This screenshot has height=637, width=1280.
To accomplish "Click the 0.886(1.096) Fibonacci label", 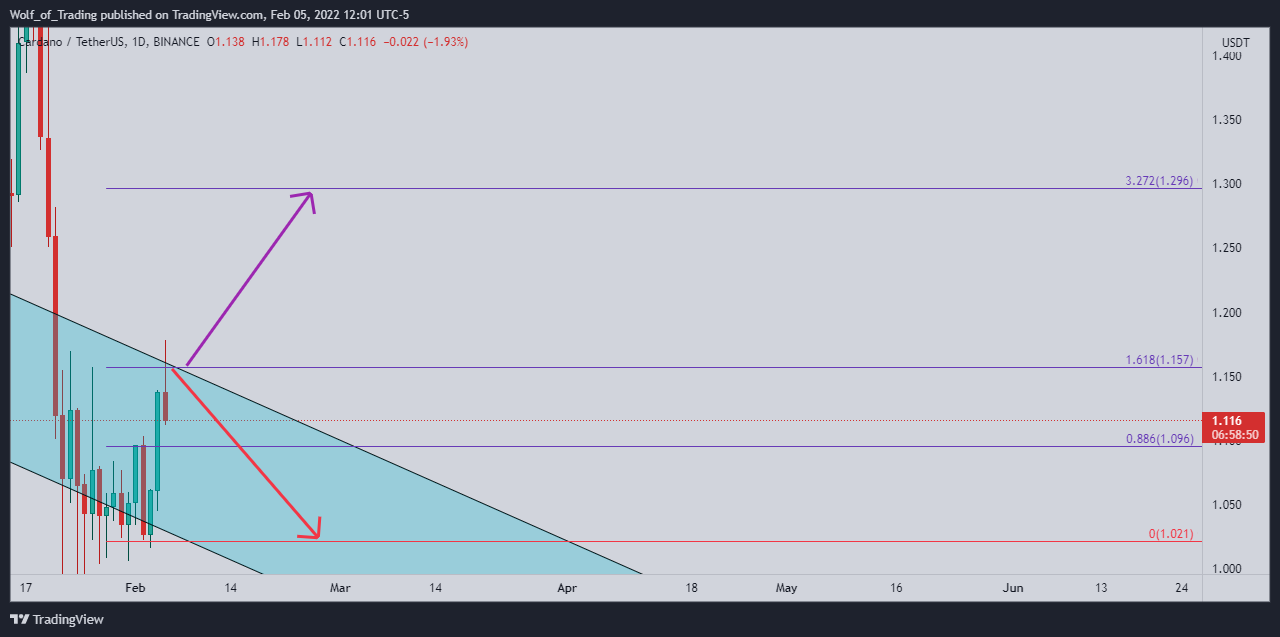I will (1159, 439).
